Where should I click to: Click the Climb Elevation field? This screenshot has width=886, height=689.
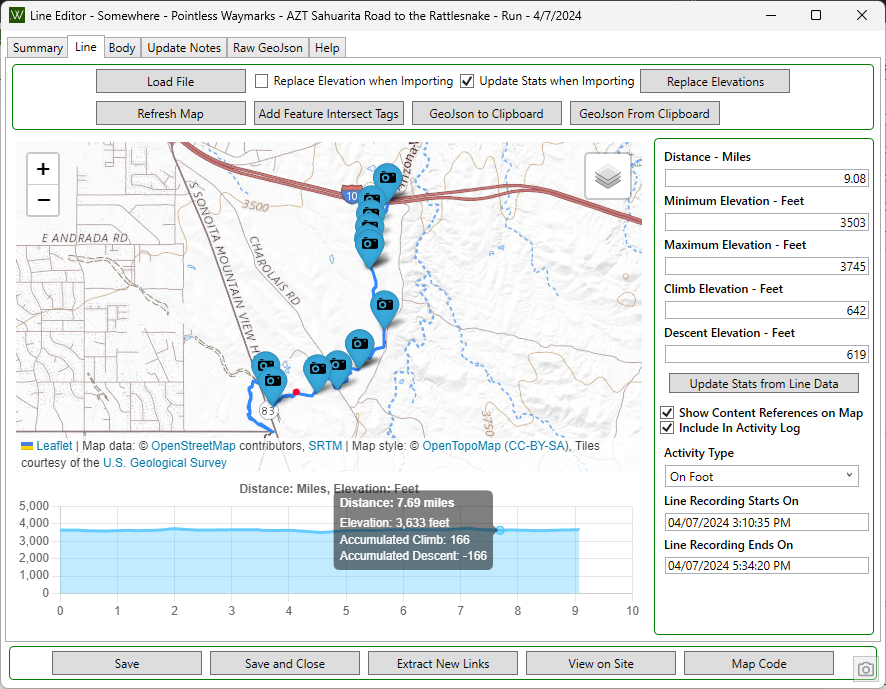766,310
